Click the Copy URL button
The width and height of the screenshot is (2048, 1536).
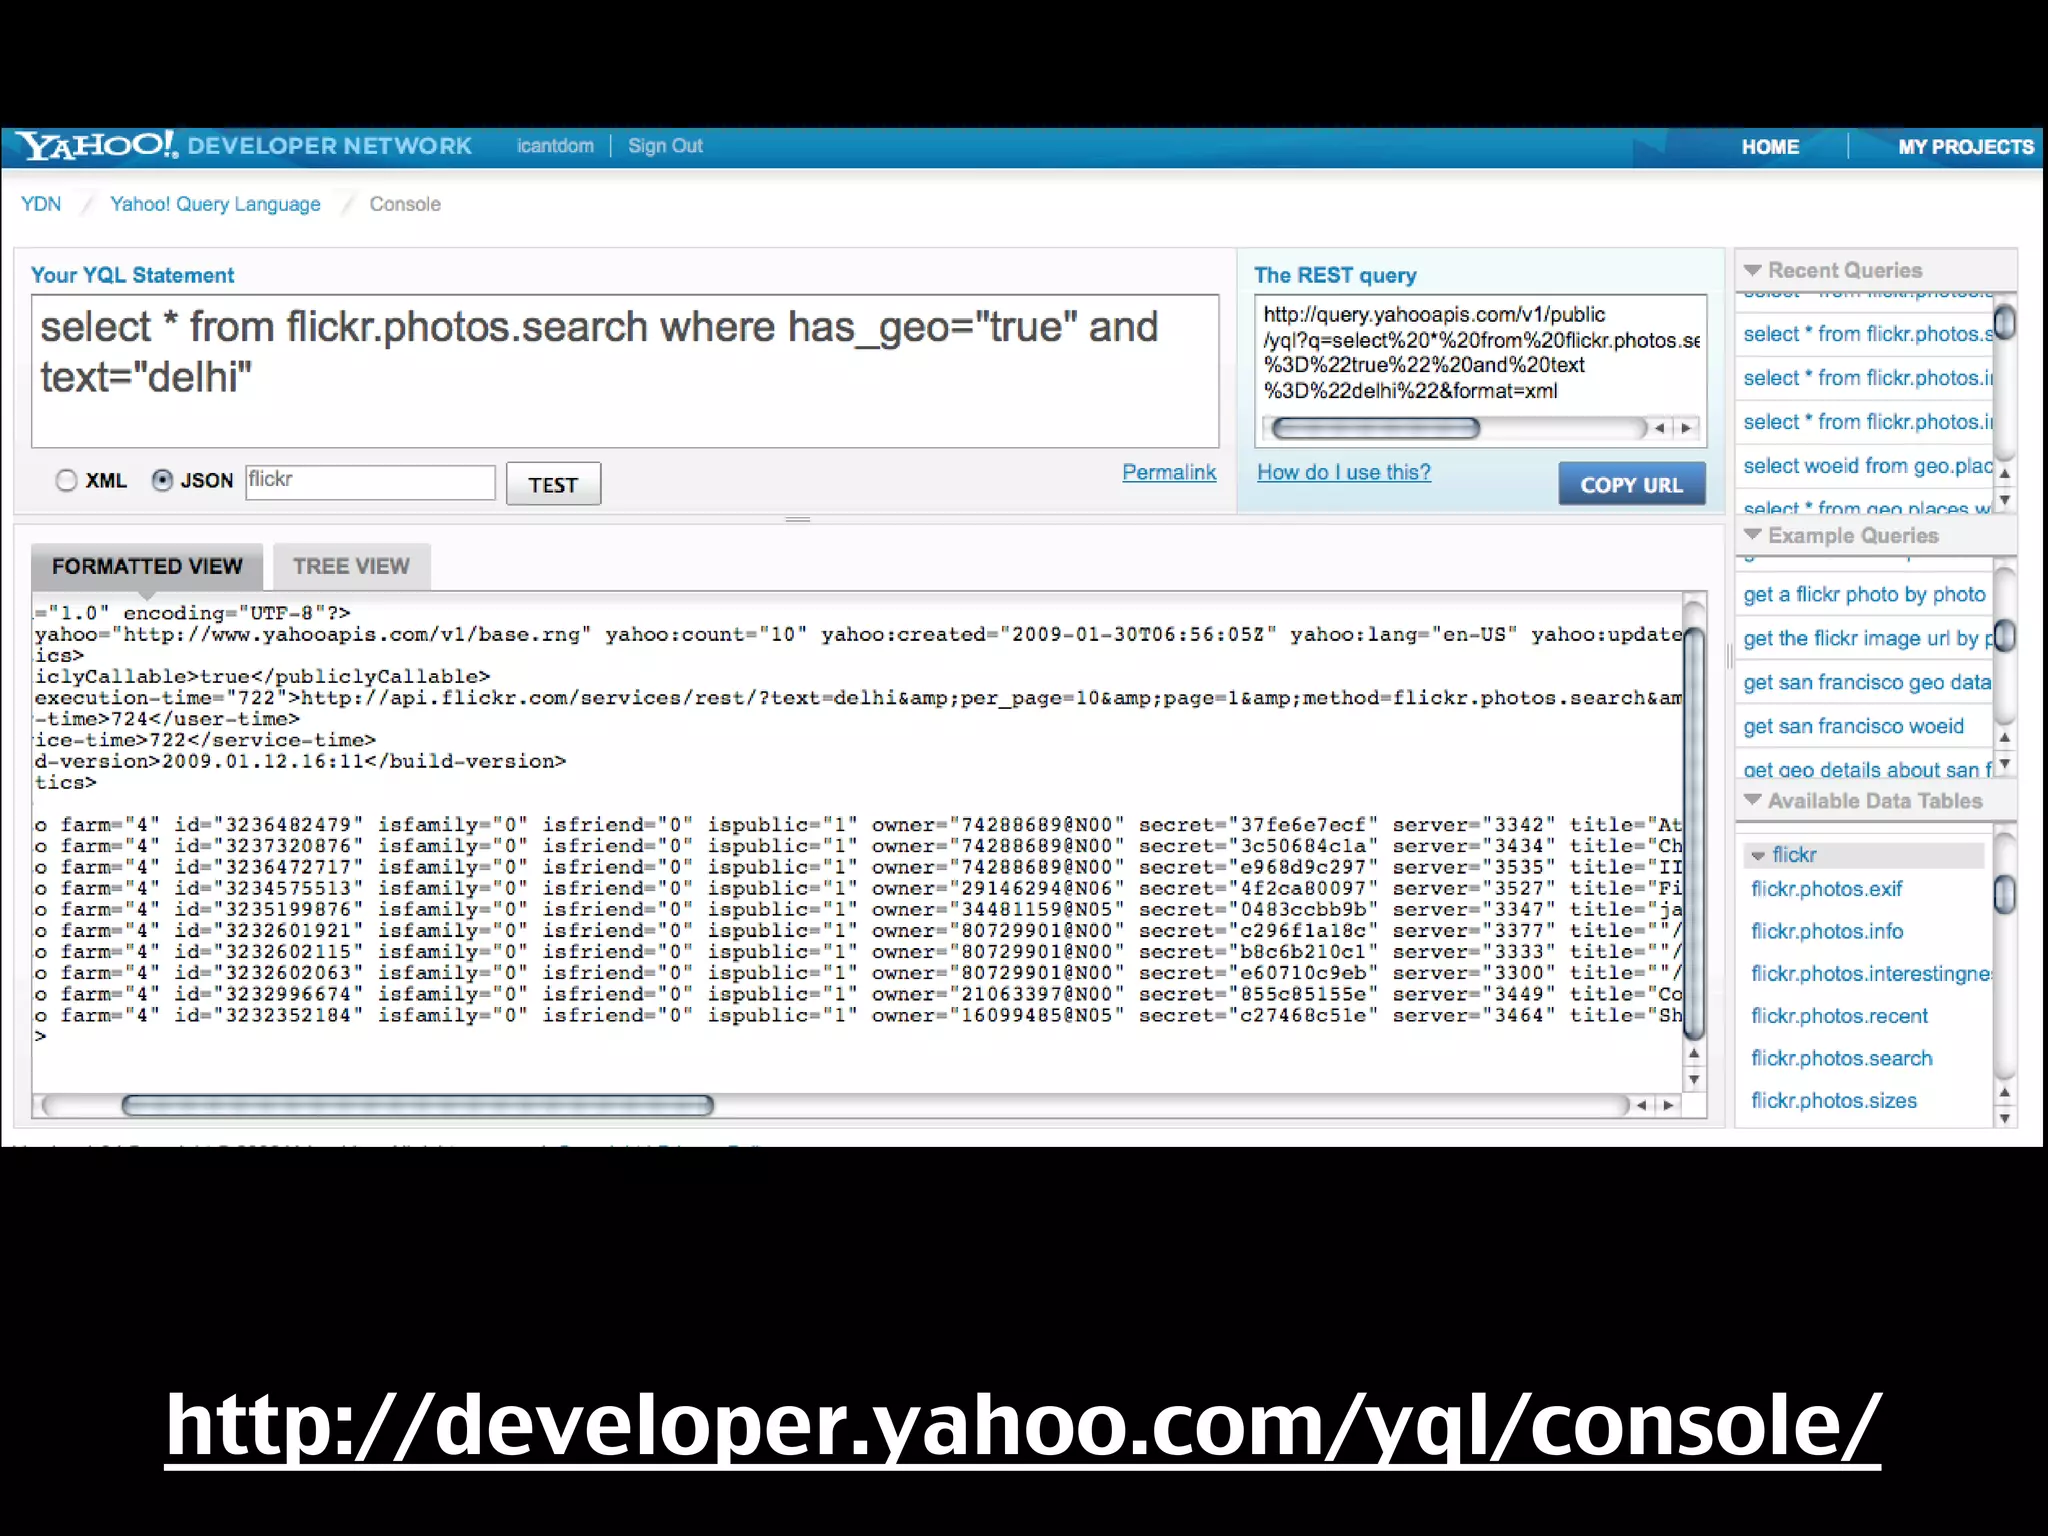point(1631,485)
